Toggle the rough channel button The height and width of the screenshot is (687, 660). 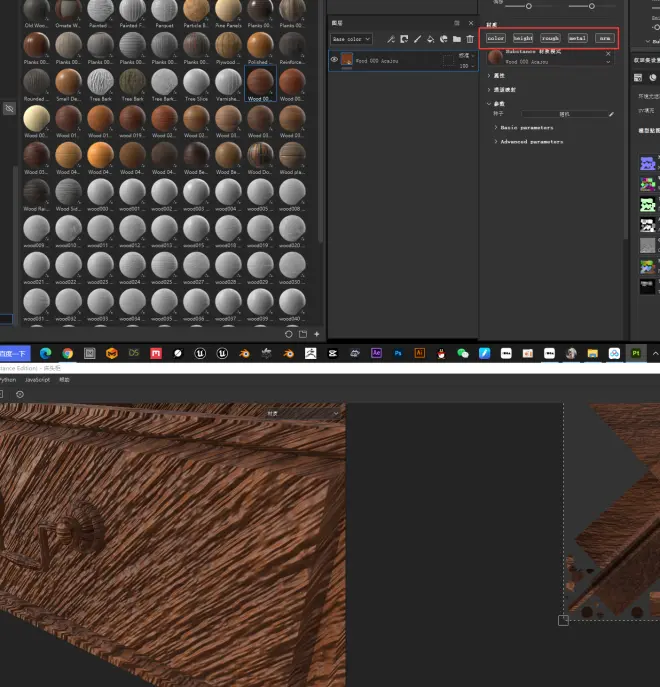tap(550, 38)
